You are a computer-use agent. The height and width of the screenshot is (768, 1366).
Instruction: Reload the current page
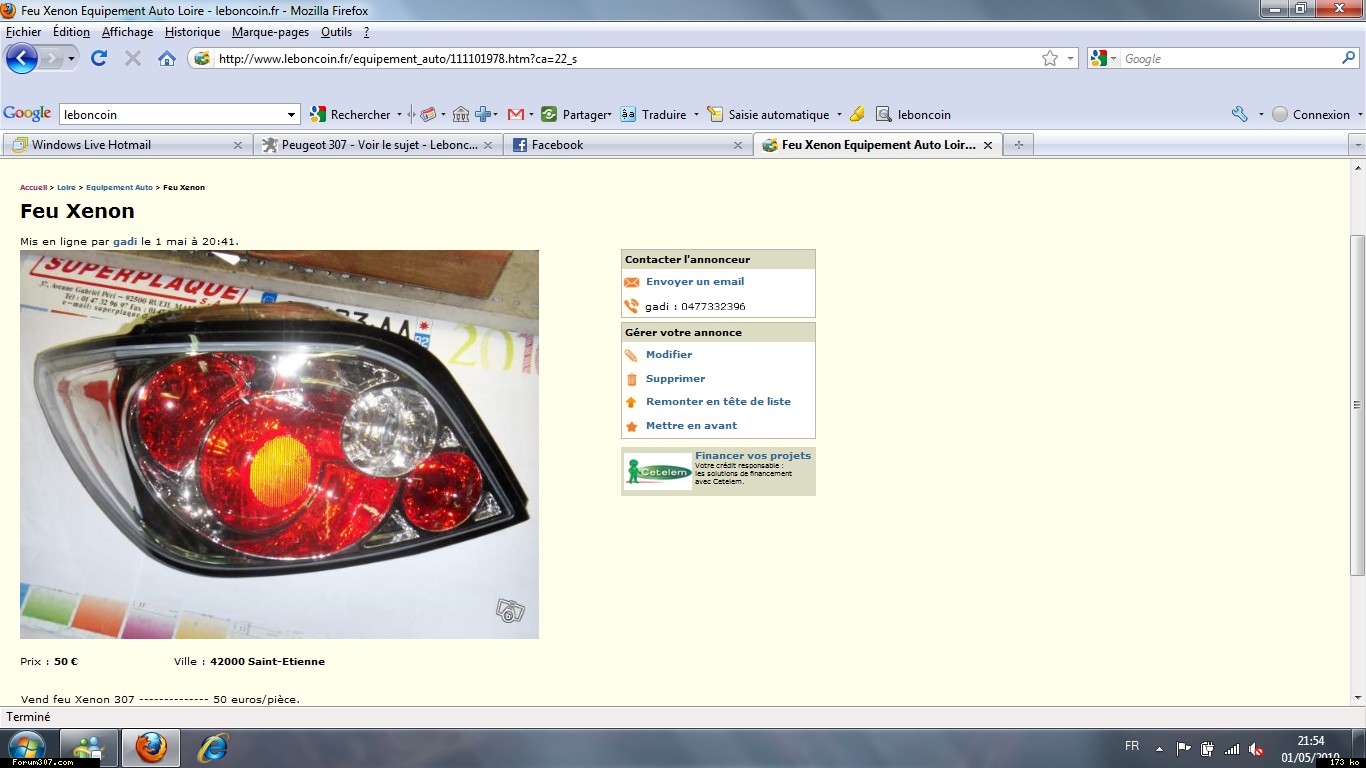pos(98,59)
